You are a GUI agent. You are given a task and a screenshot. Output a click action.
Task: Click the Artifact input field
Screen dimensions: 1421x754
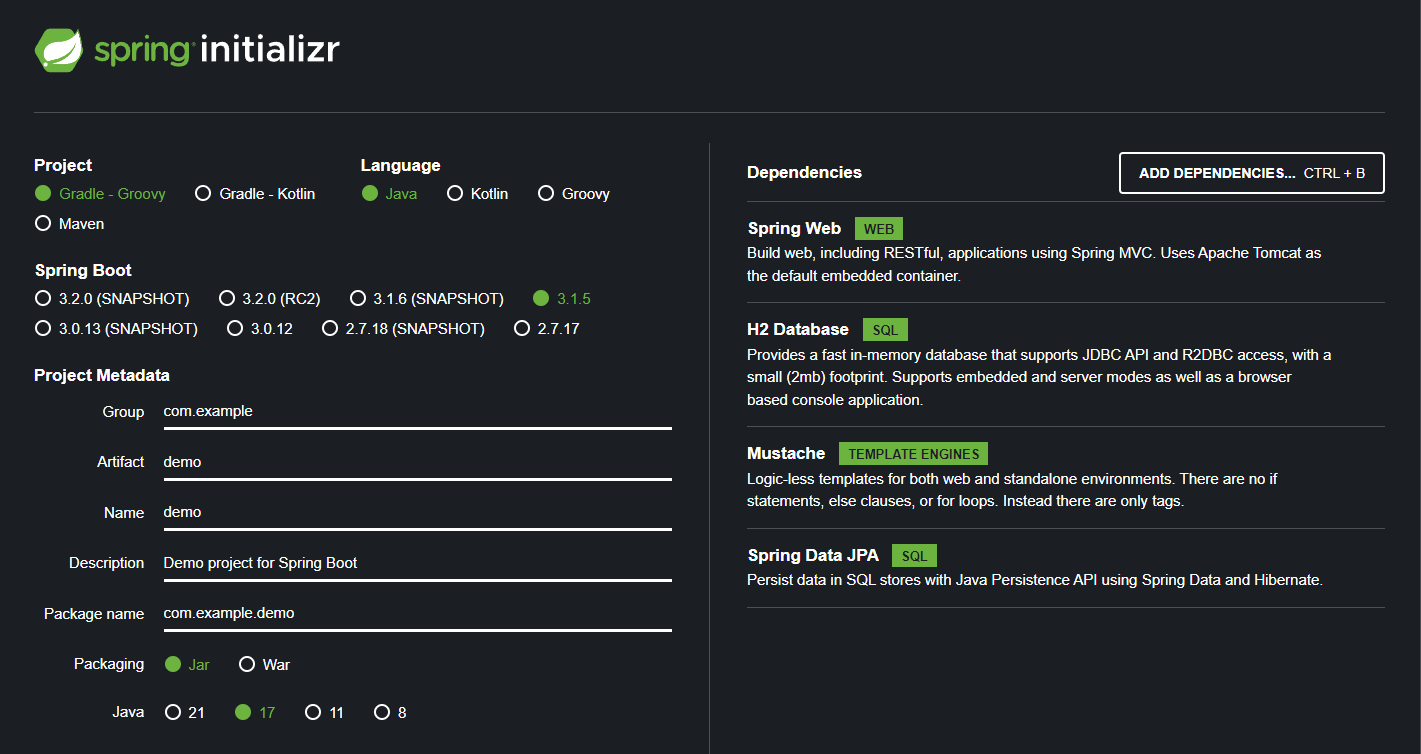pos(417,462)
